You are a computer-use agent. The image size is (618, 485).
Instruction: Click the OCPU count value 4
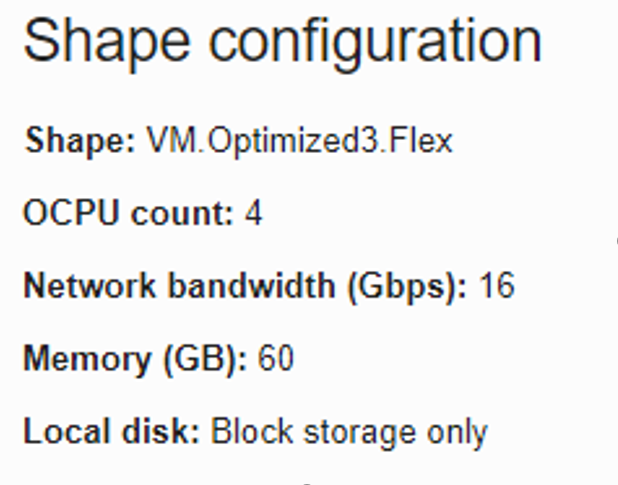(x=253, y=213)
